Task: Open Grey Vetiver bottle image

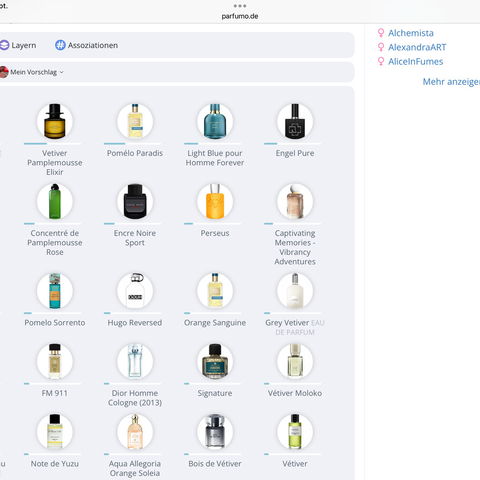Action: [x=295, y=291]
